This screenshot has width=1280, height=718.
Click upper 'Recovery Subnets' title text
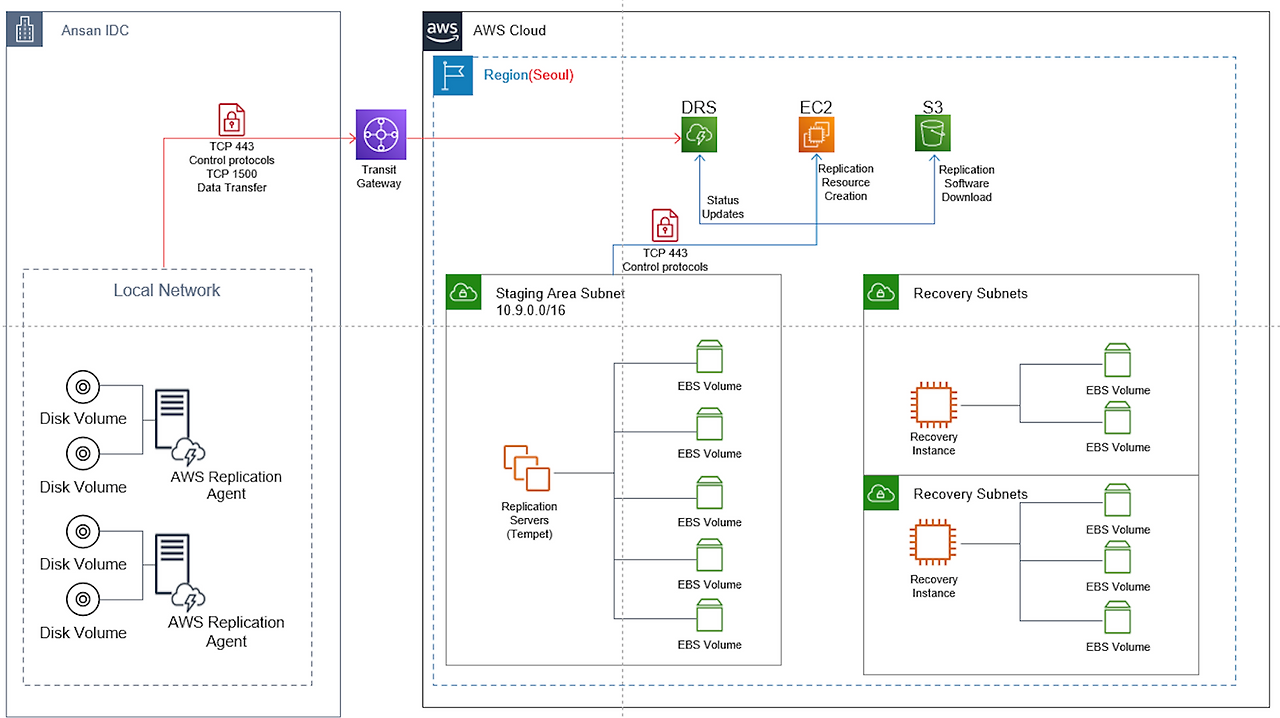(970, 293)
